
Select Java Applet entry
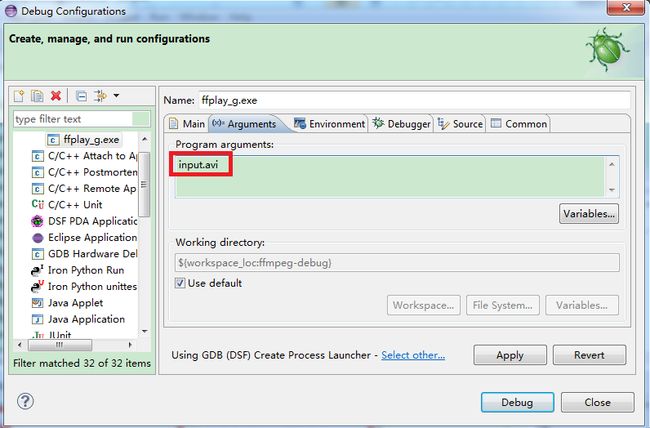click(x=75, y=303)
